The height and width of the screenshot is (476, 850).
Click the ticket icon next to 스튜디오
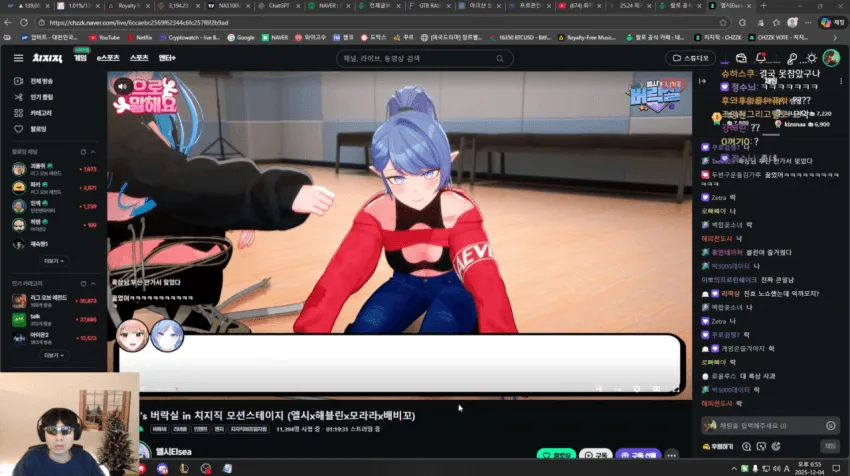coord(741,58)
